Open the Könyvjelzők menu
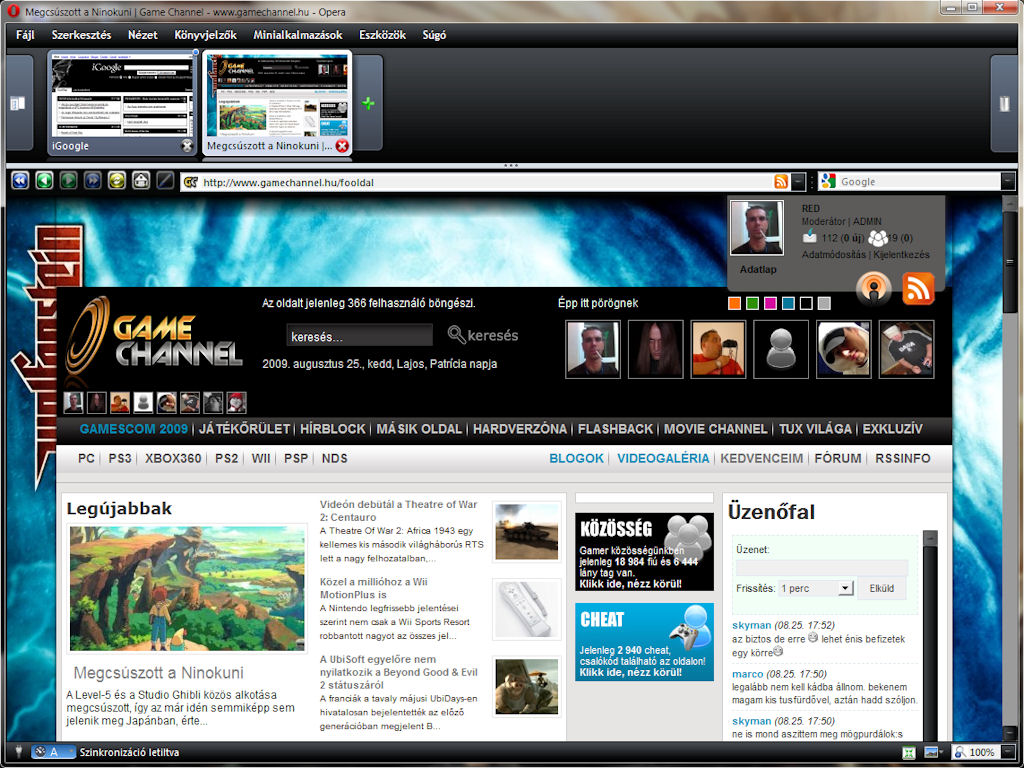This screenshot has width=1024, height=768. point(205,35)
